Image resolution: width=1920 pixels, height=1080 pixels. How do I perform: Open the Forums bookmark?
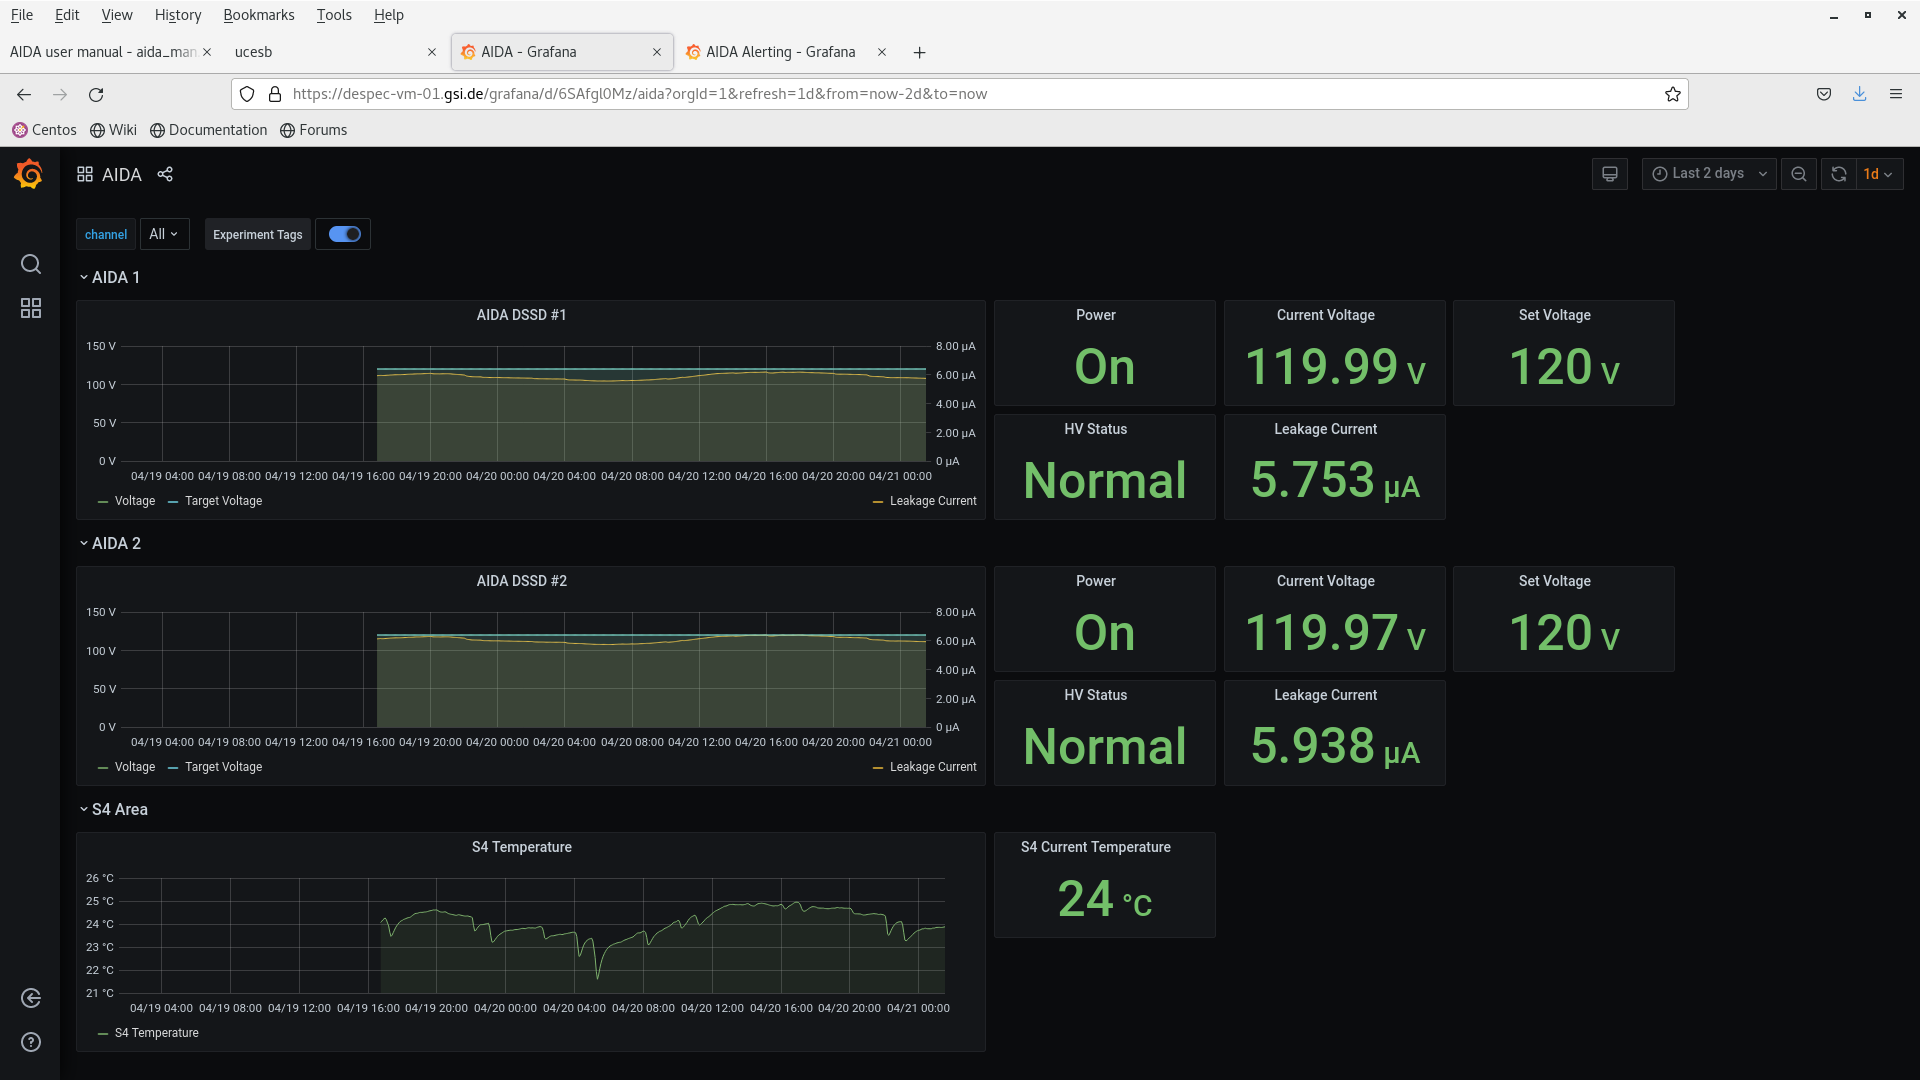click(313, 130)
